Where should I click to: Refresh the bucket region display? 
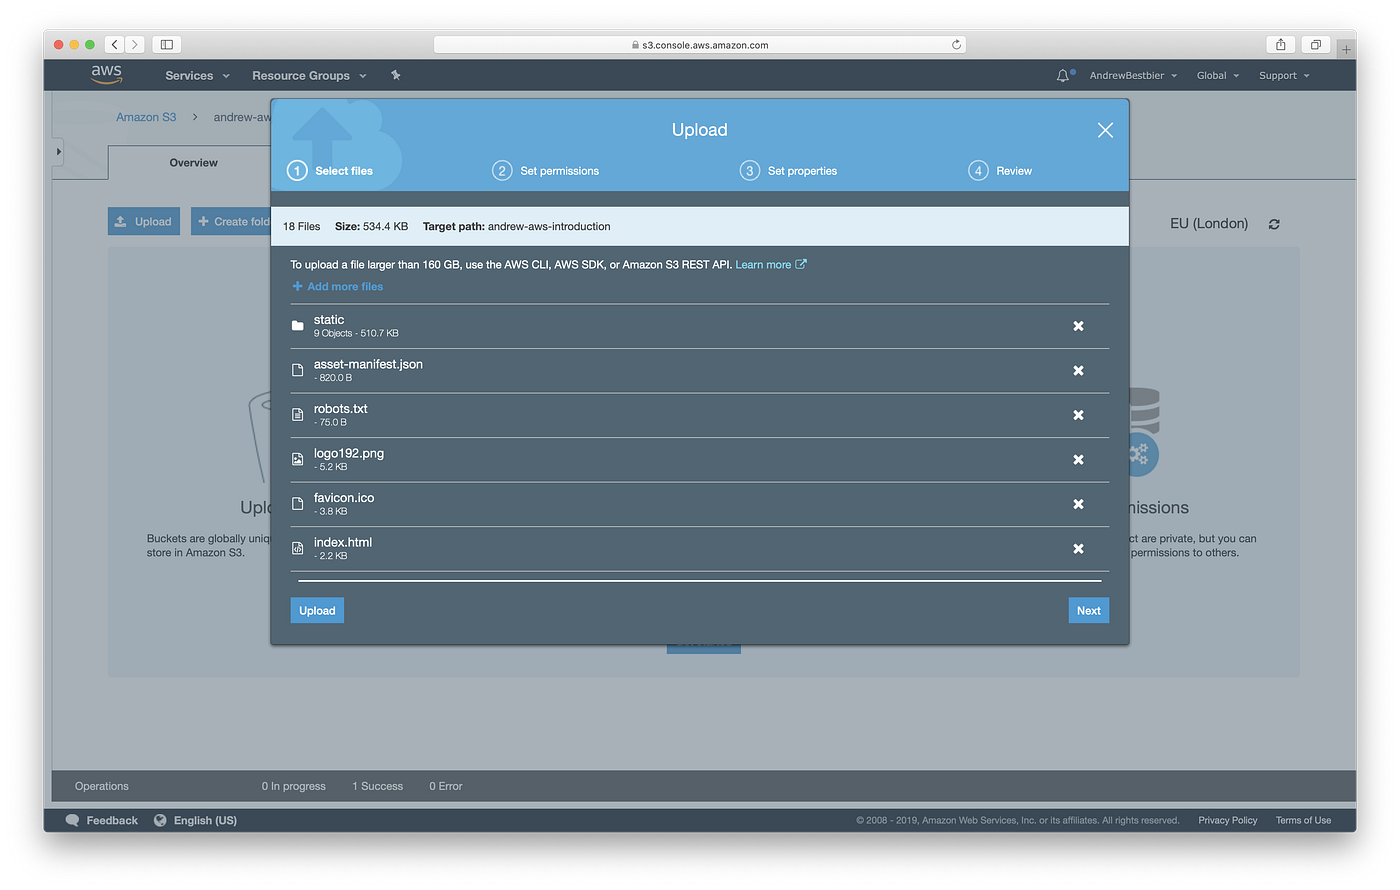(x=1274, y=223)
